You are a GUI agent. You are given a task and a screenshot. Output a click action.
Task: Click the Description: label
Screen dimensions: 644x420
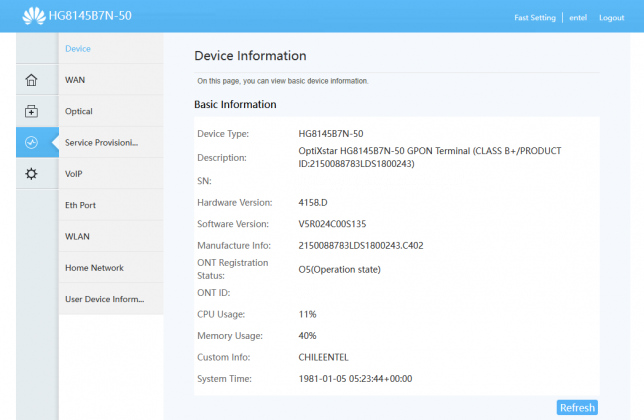click(x=222, y=158)
